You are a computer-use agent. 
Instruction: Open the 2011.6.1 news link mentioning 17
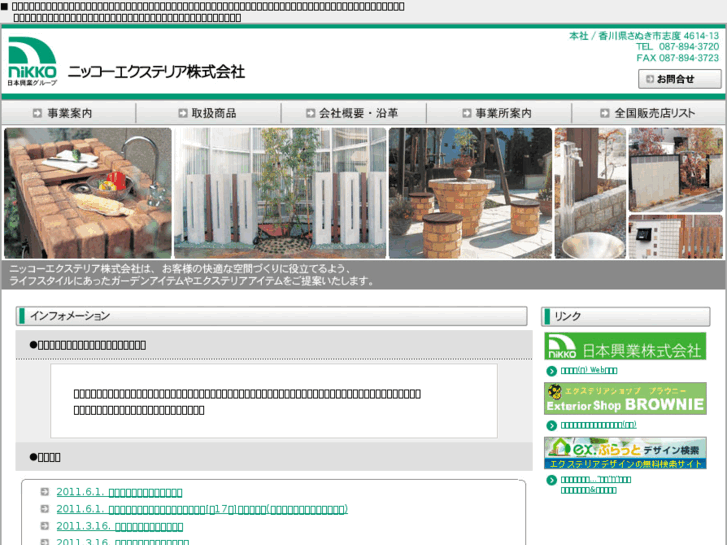202,509
